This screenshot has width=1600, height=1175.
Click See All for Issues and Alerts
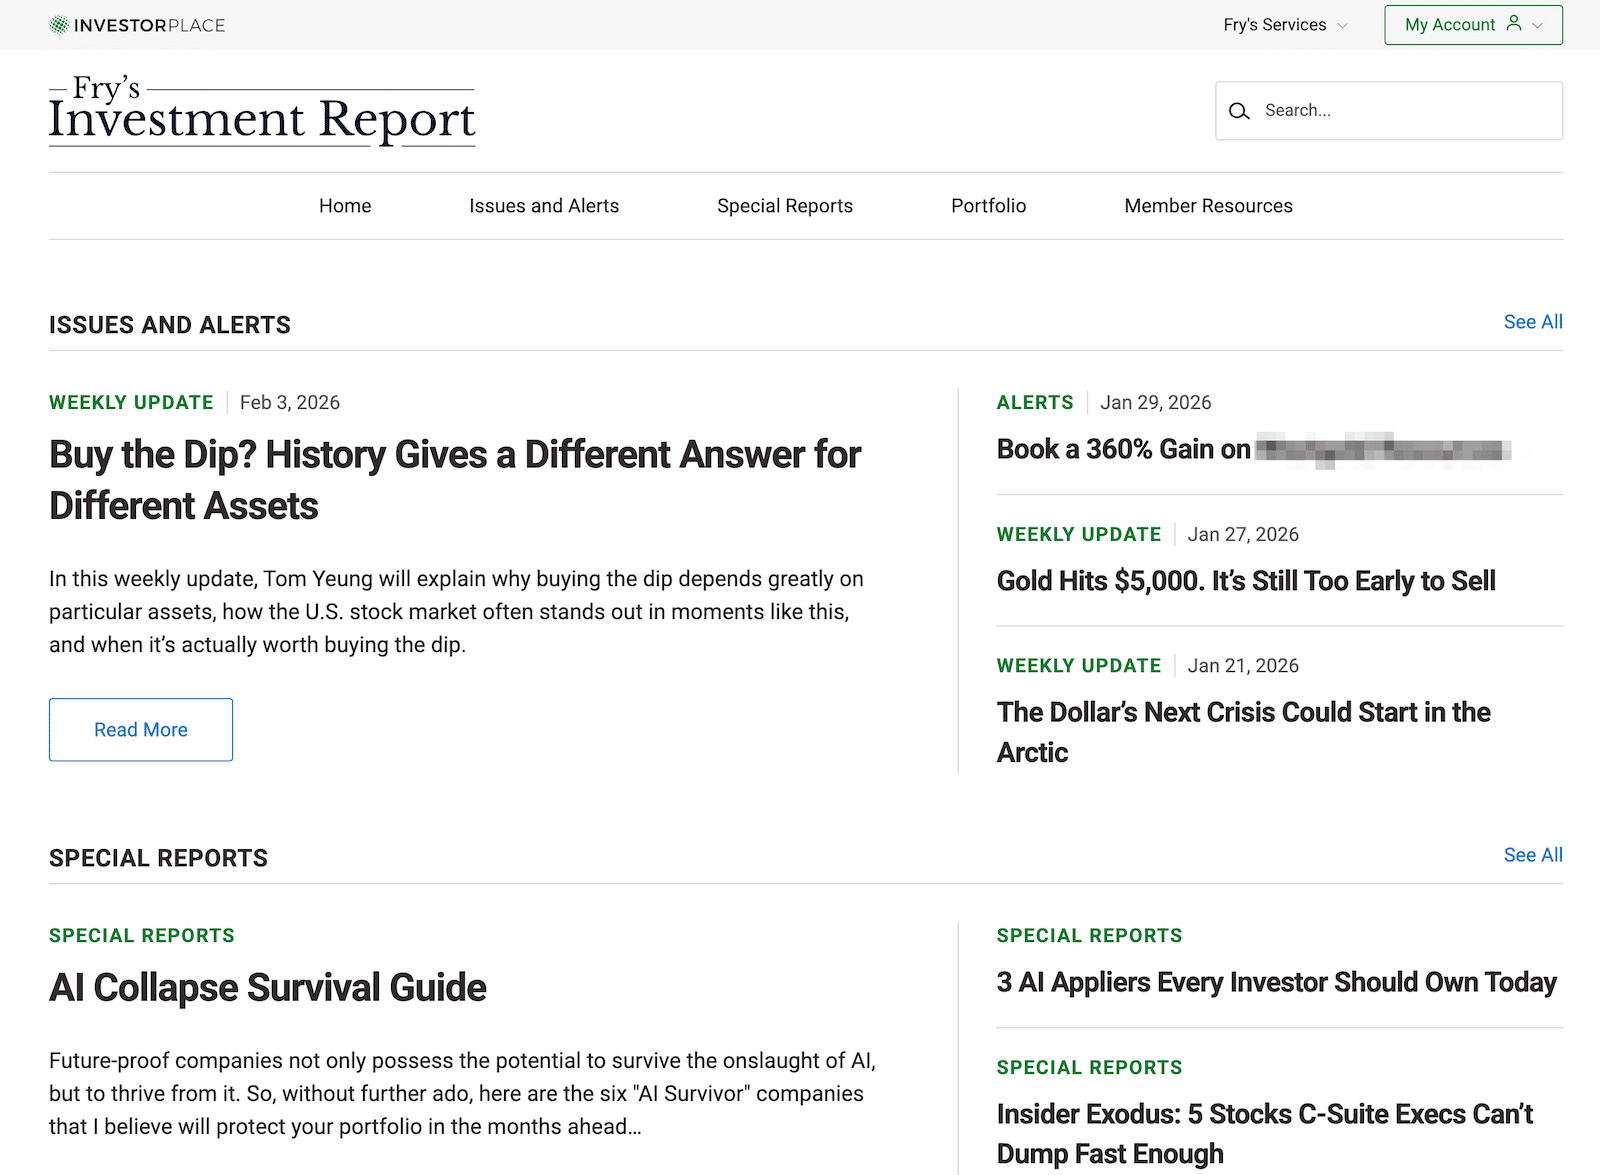click(1532, 322)
